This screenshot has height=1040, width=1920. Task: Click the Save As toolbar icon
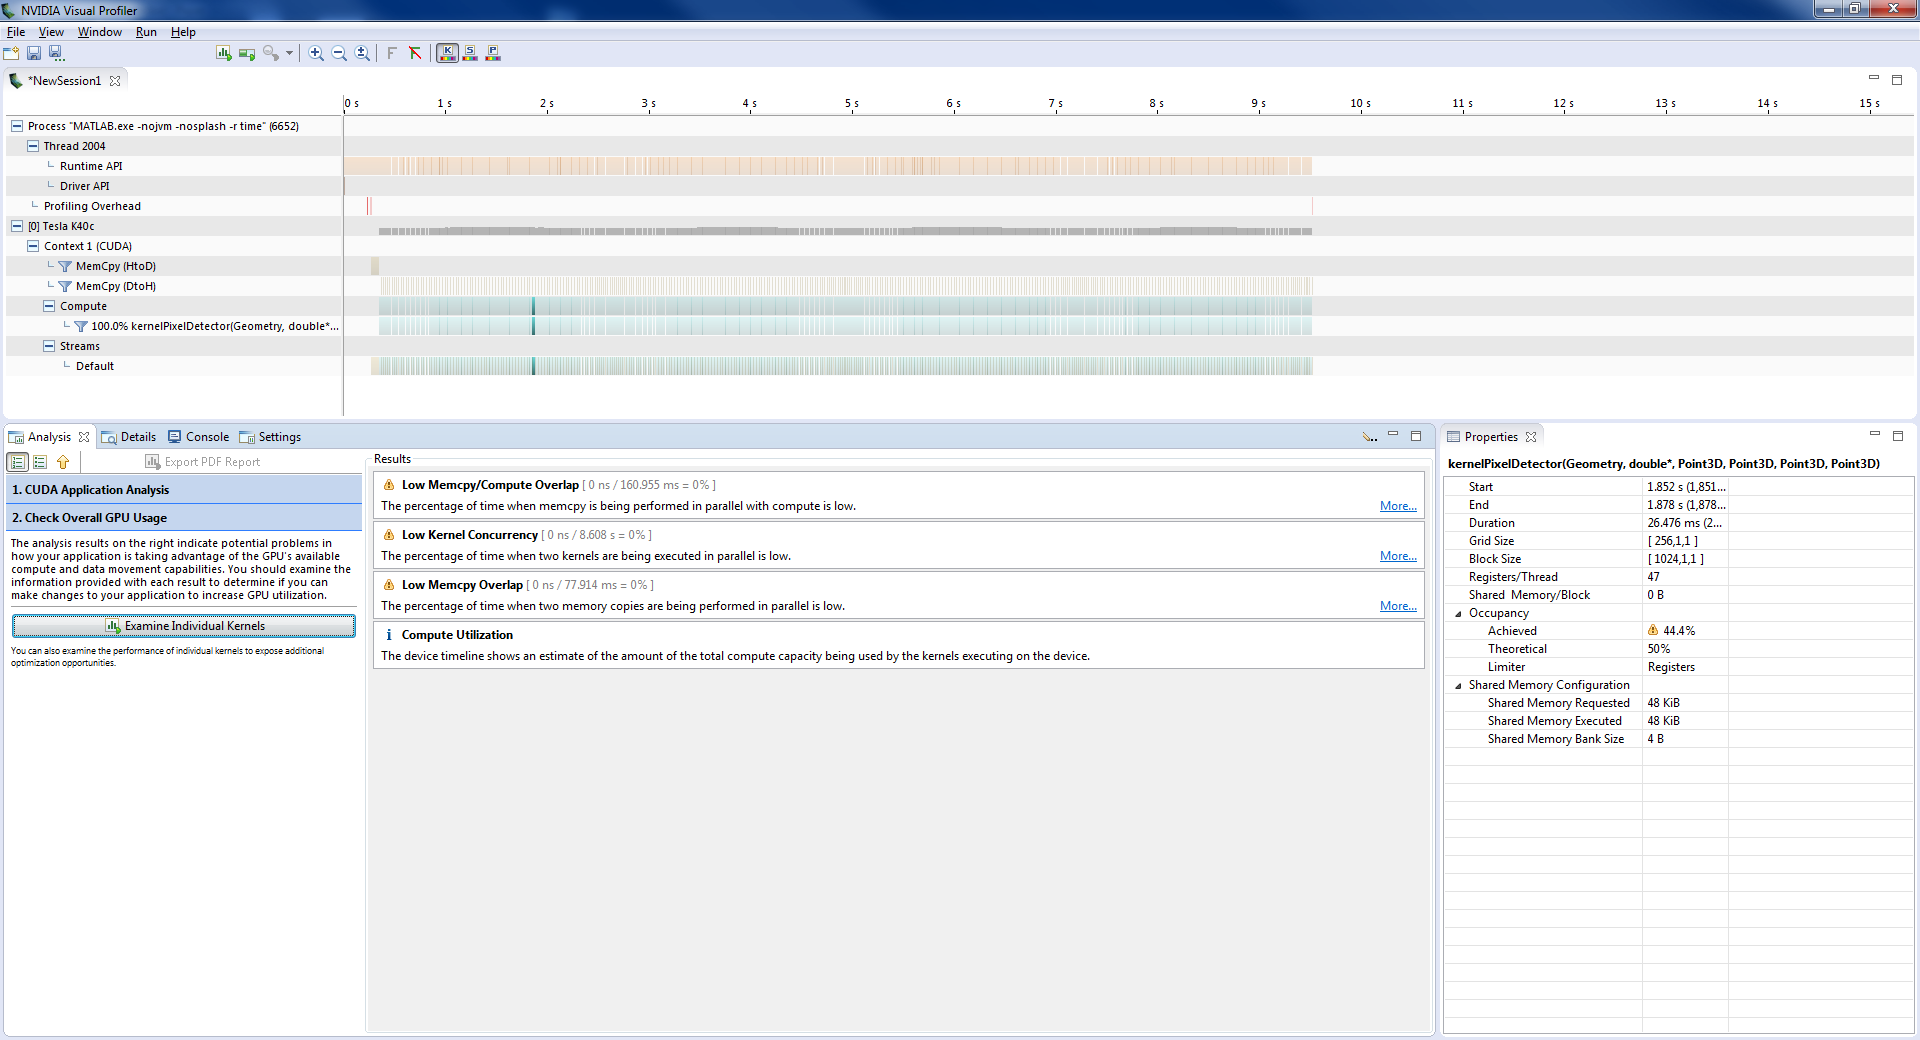pyautogui.click(x=56, y=53)
